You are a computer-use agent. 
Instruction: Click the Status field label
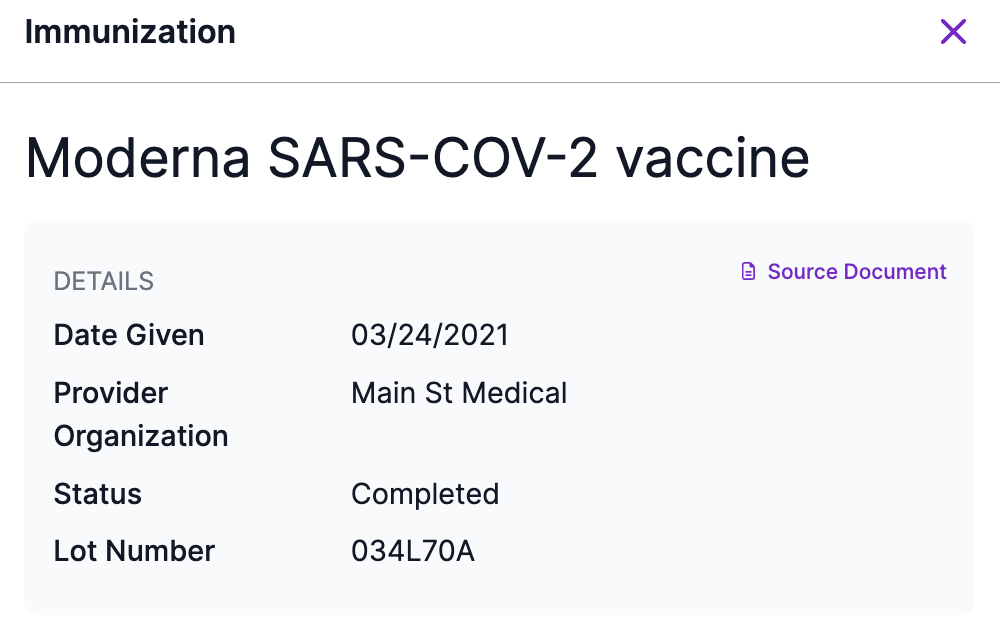(98, 494)
